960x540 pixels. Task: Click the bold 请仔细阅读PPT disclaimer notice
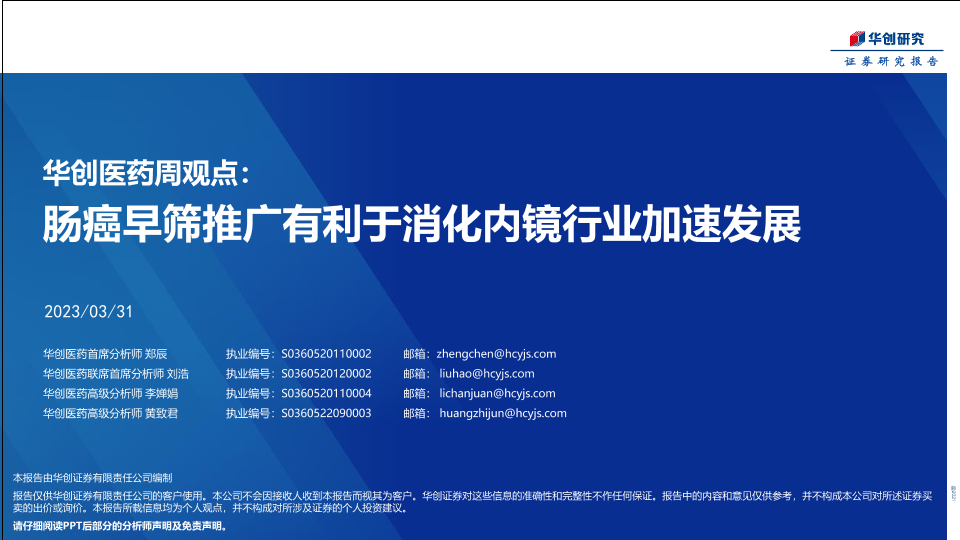coord(120,525)
